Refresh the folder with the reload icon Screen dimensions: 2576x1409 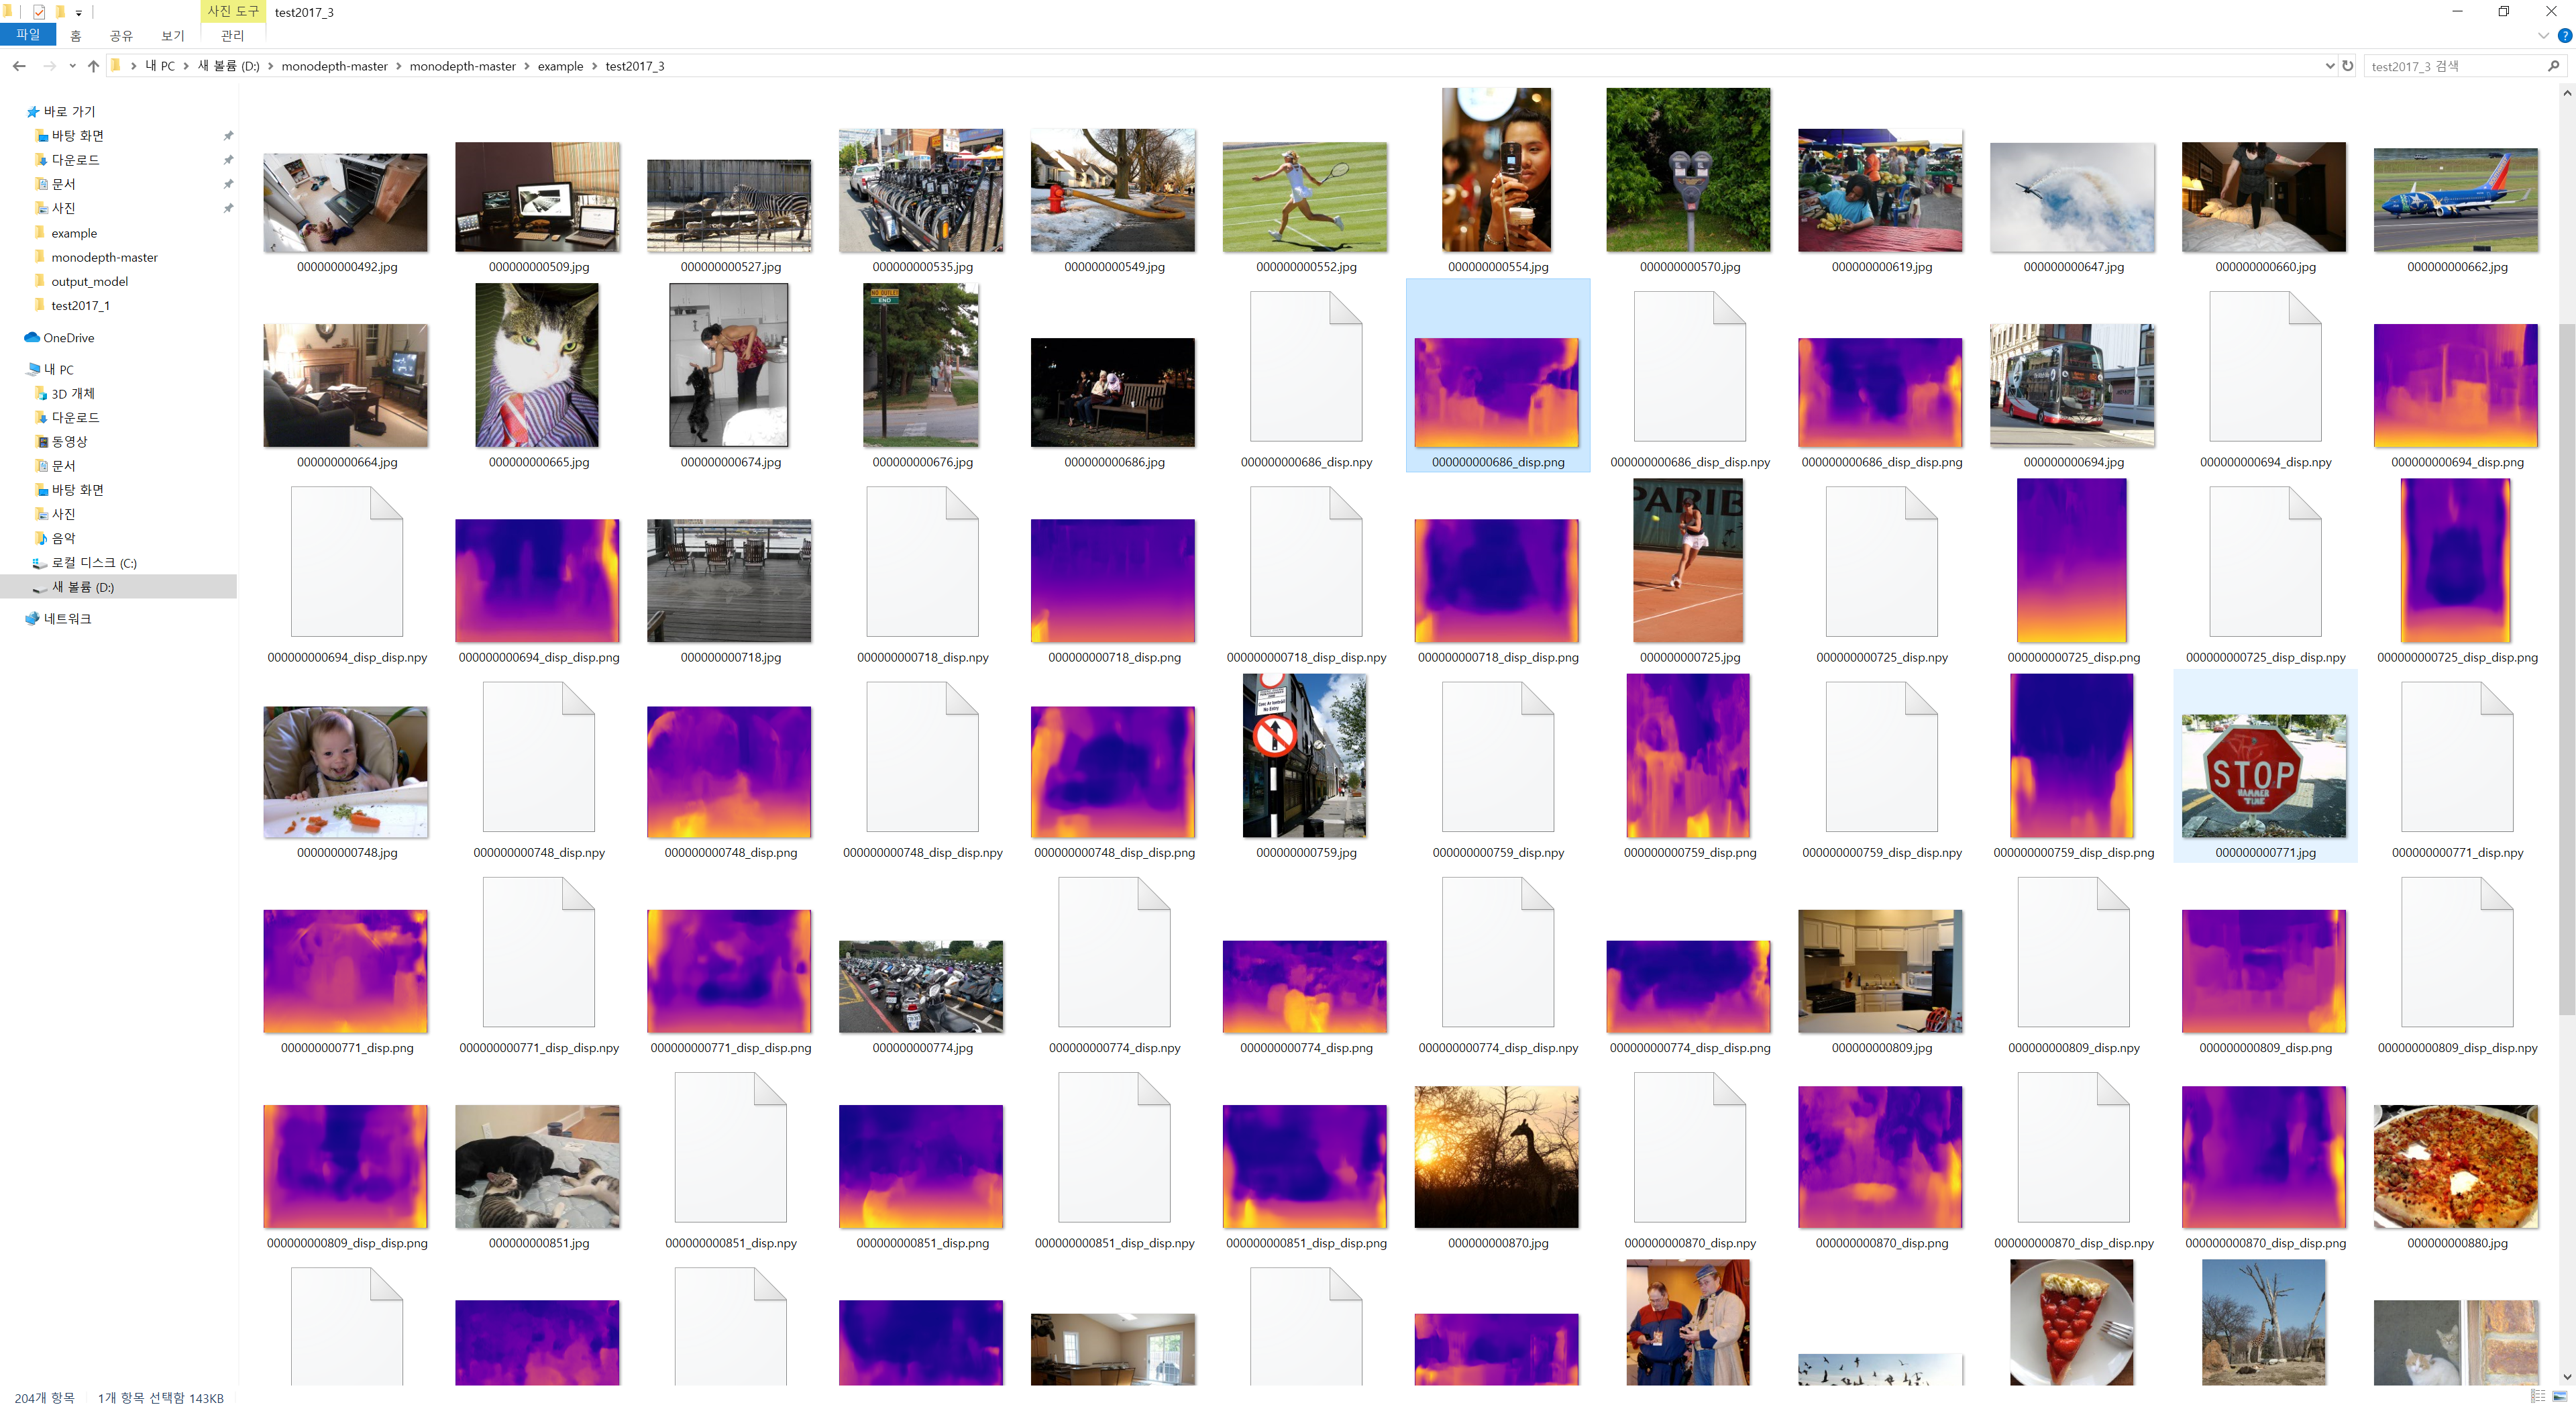[2347, 66]
